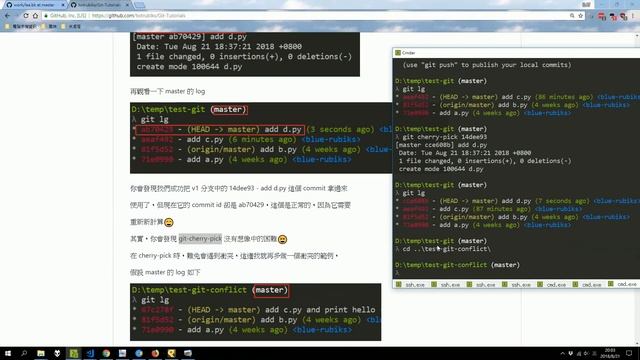Select the second ssh.exe tab in Cmder
The image size is (640, 360).
(x=446, y=284)
